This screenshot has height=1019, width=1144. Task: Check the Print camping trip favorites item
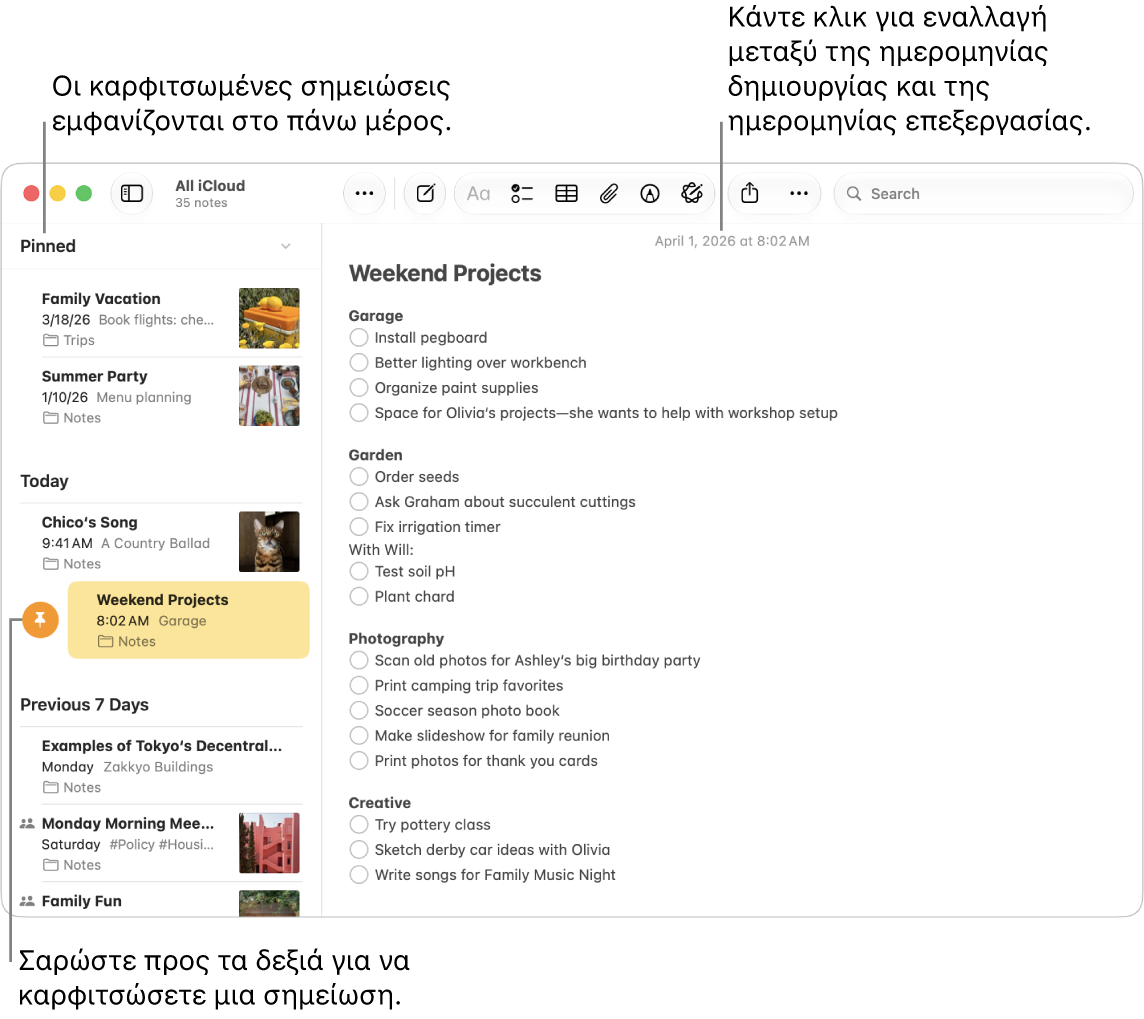click(359, 686)
